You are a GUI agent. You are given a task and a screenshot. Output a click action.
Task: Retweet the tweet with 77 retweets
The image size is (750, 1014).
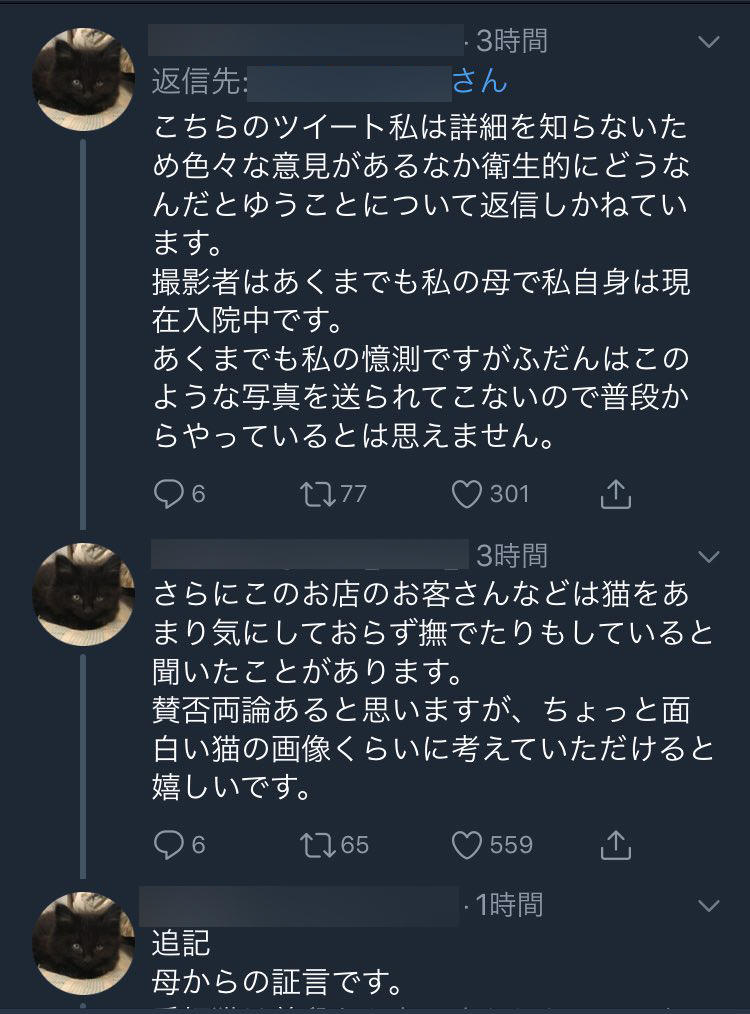point(318,493)
